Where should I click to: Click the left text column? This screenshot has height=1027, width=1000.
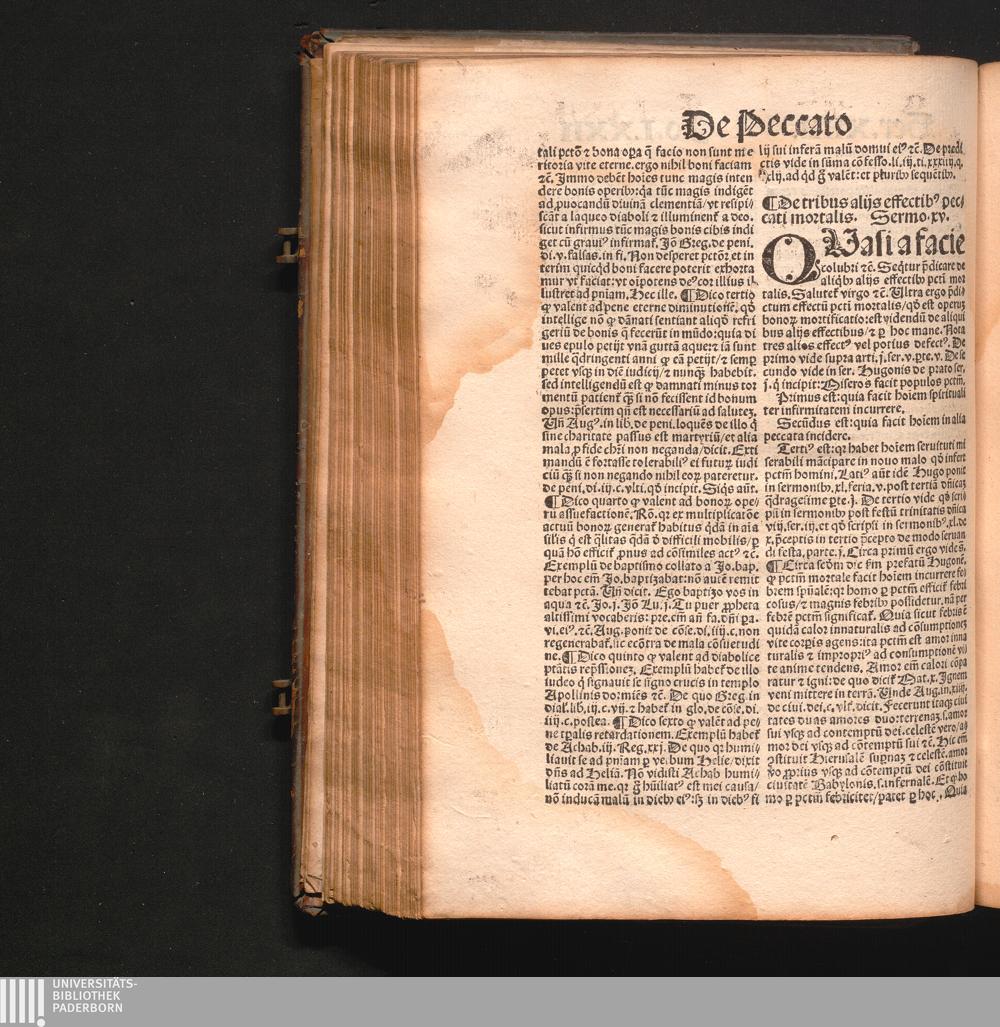click(644, 470)
